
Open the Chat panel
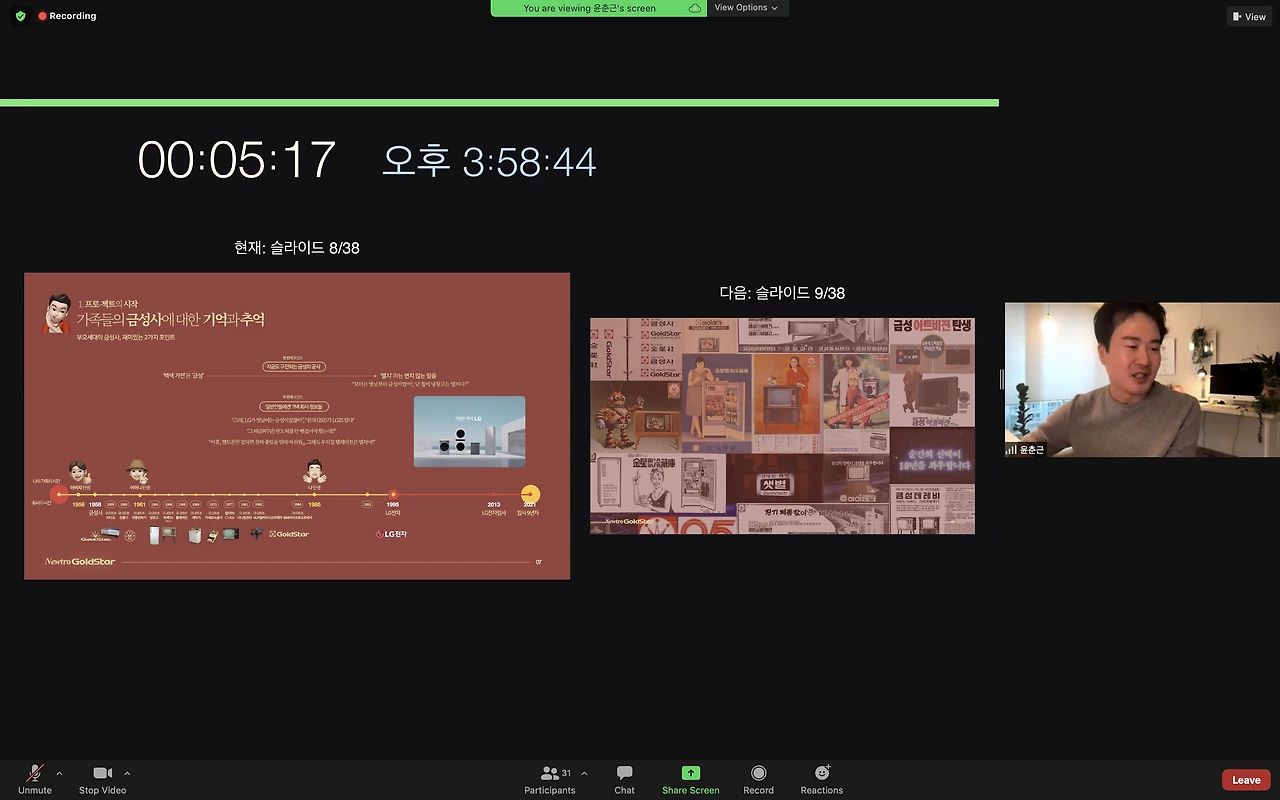click(x=625, y=779)
